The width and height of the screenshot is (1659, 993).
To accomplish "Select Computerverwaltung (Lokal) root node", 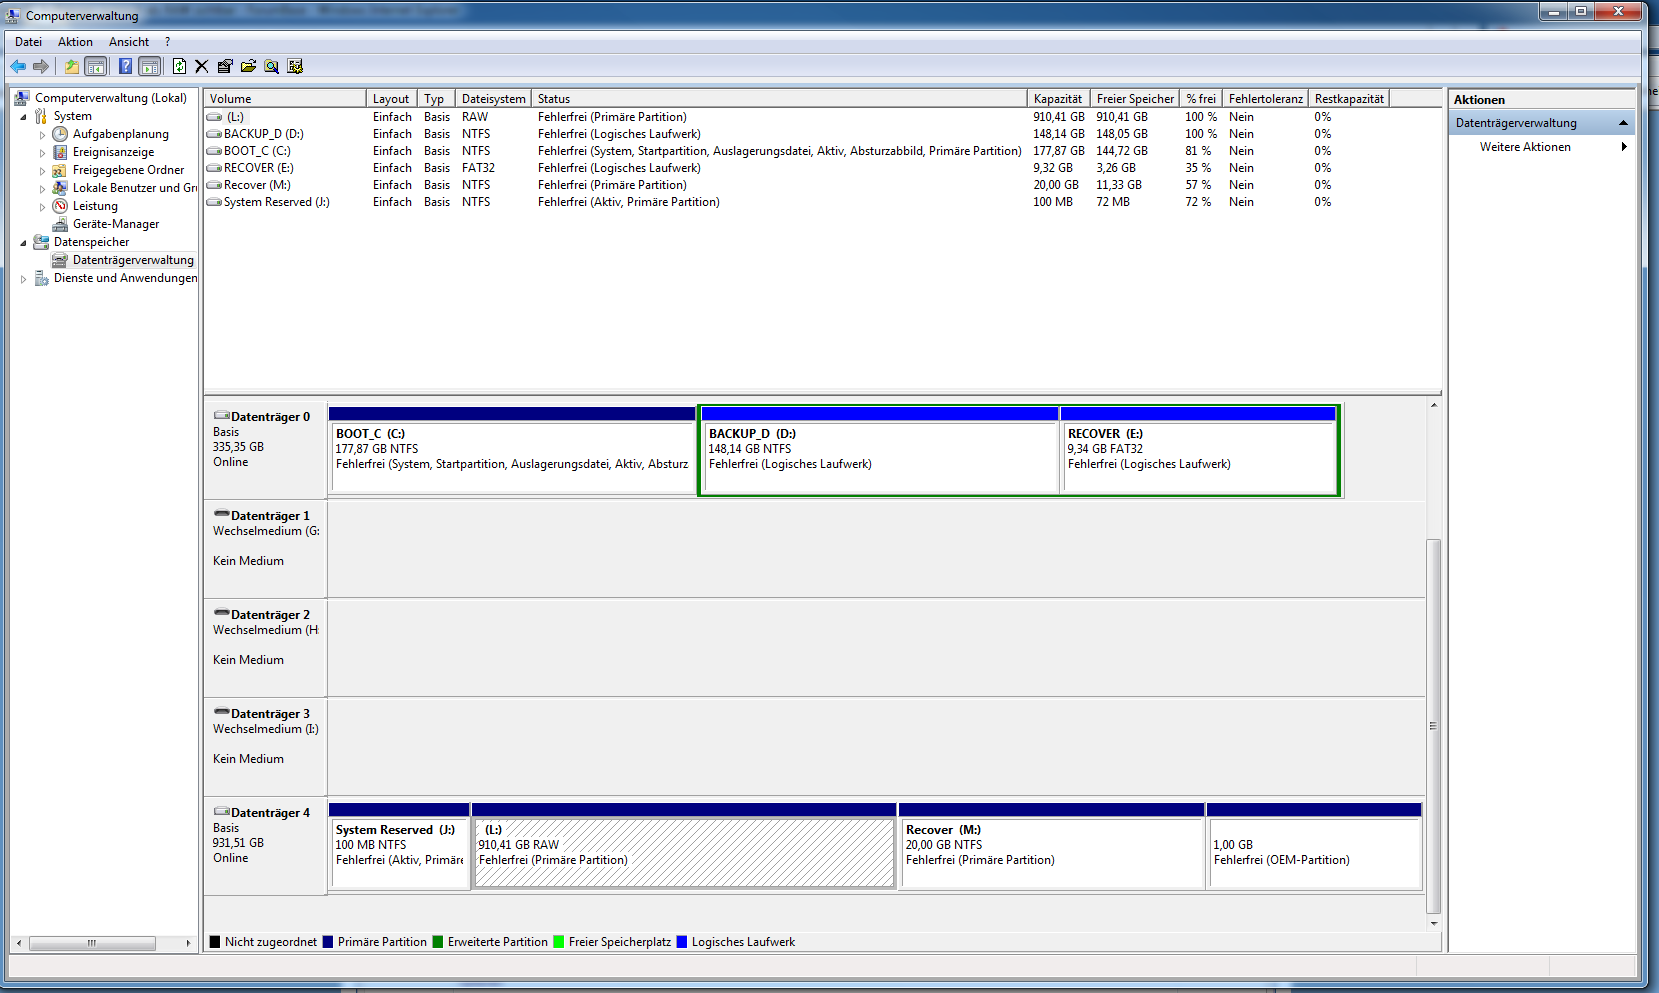I will point(110,98).
